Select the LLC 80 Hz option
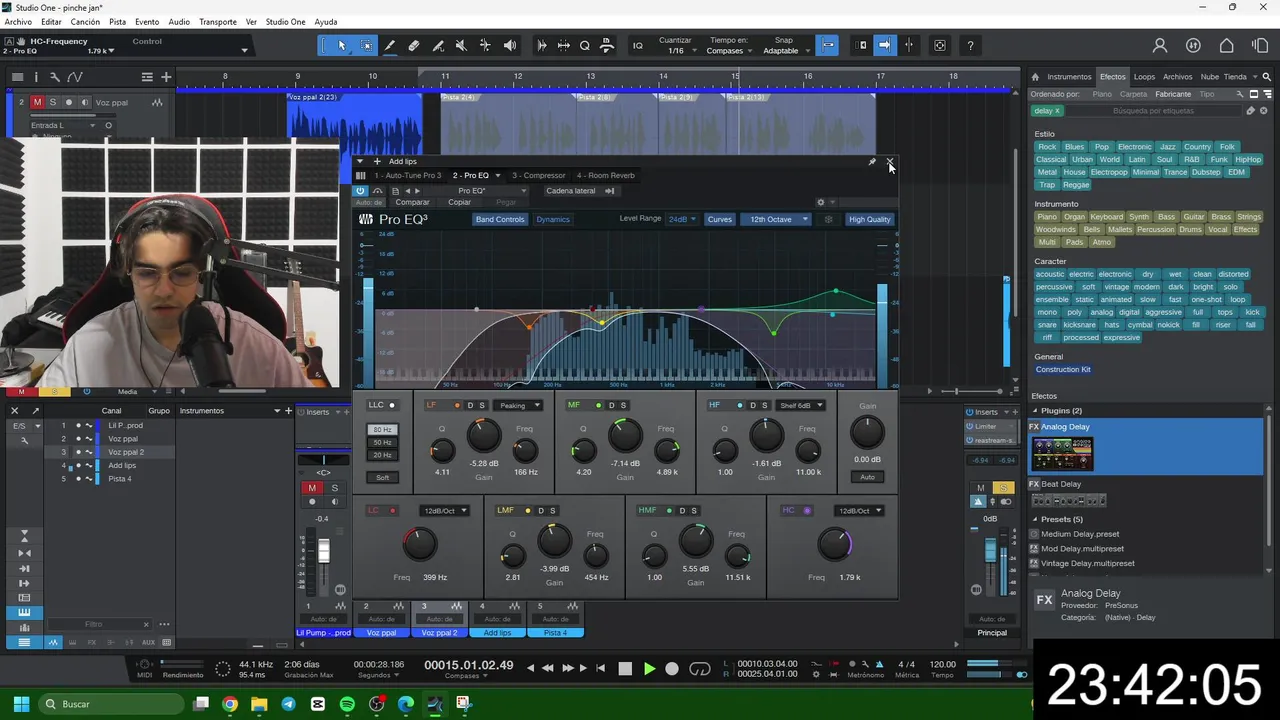This screenshot has height=720, width=1280. click(382, 430)
